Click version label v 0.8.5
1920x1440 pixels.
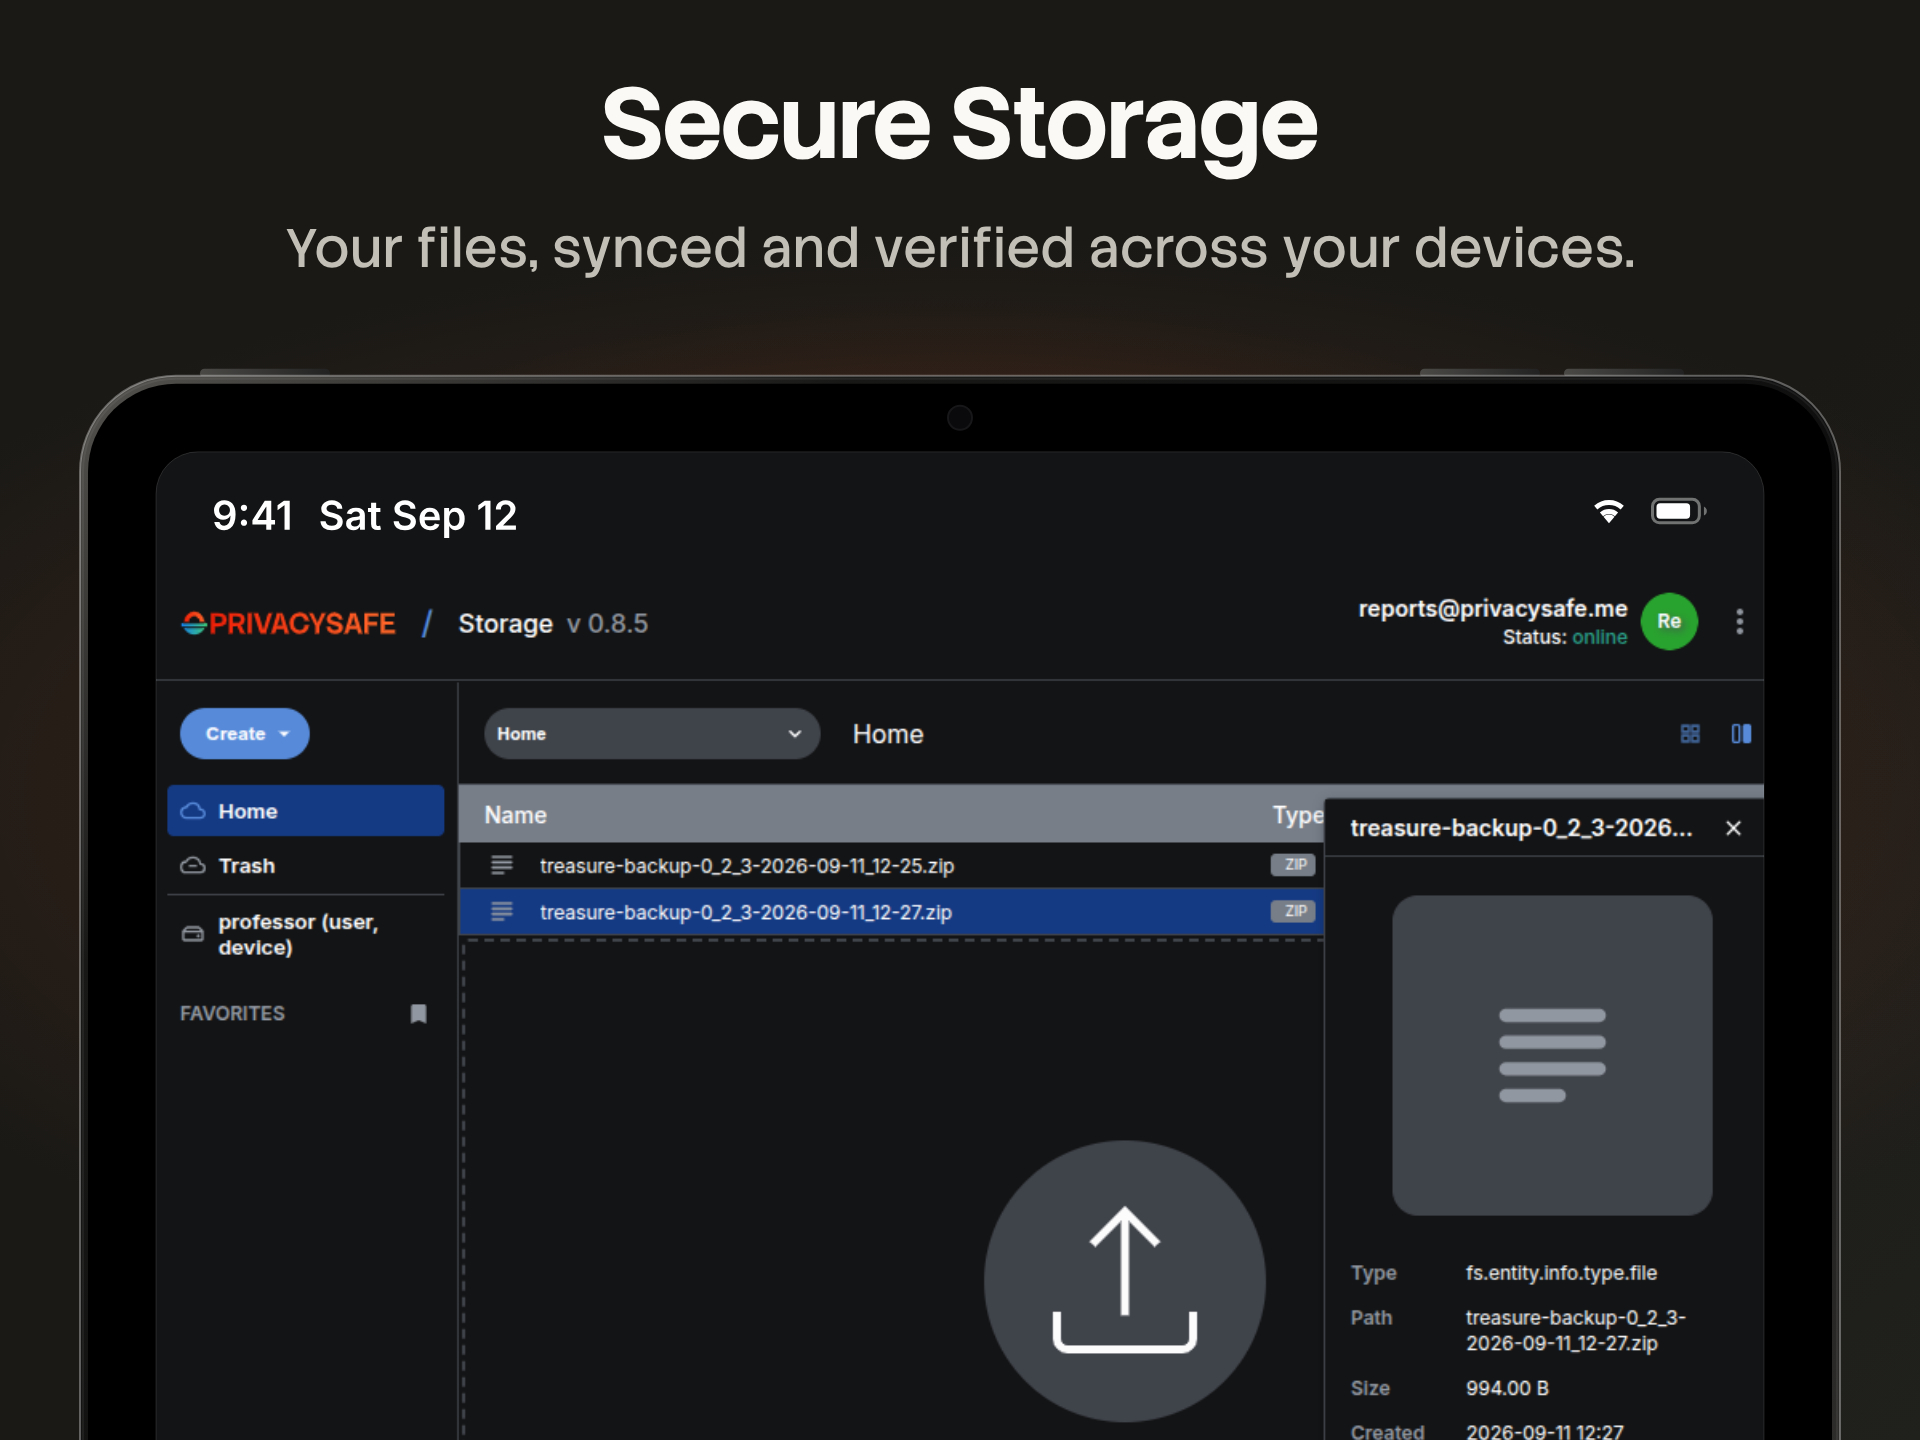pyautogui.click(x=607, y=623)
